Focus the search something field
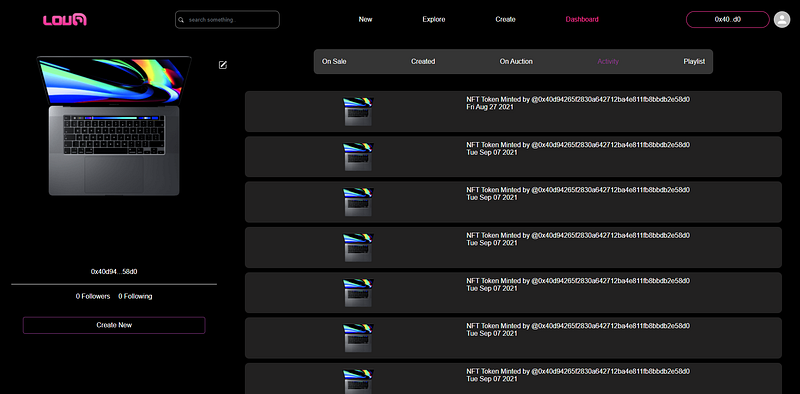Viewport: 800px width, 394px height. (x=227, y=19)
